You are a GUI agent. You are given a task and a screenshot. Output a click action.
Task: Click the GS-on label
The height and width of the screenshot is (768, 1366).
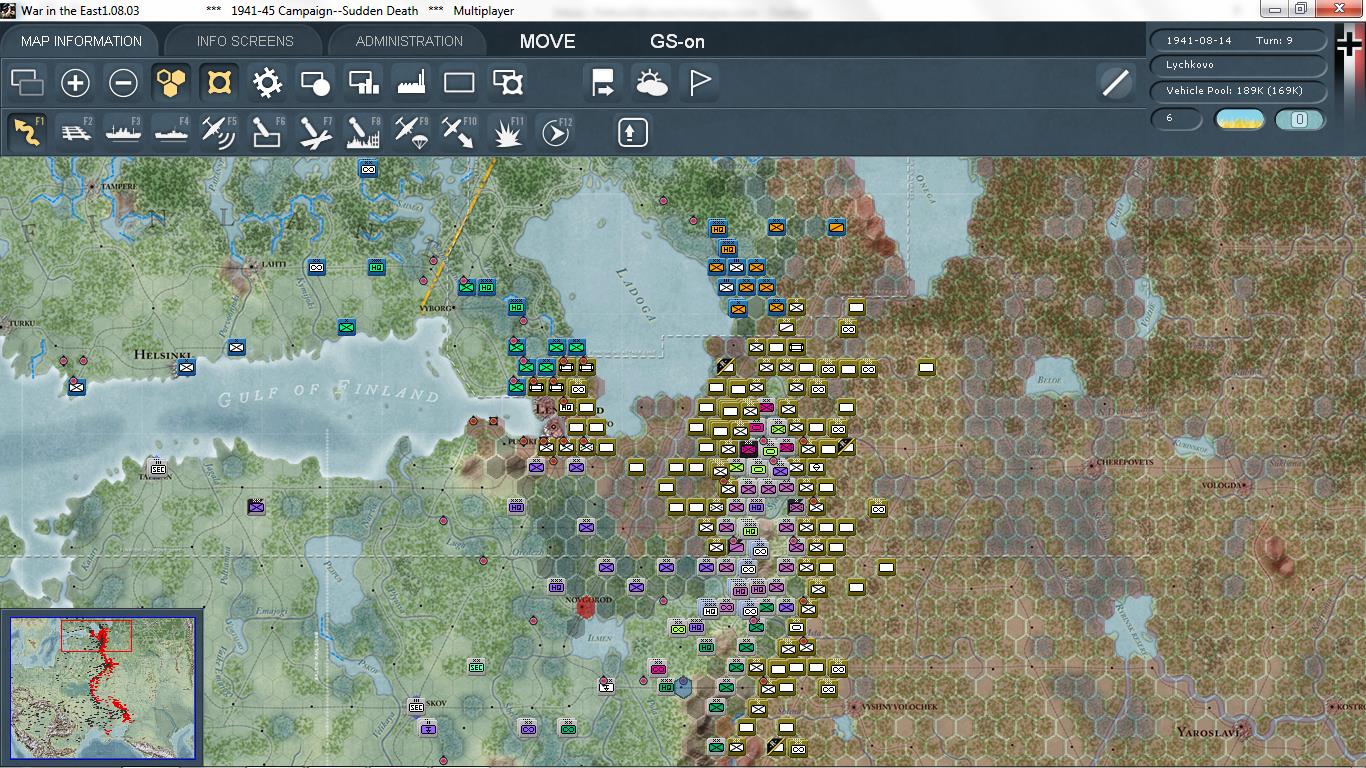pyautogui.click(x=676, y=42)
